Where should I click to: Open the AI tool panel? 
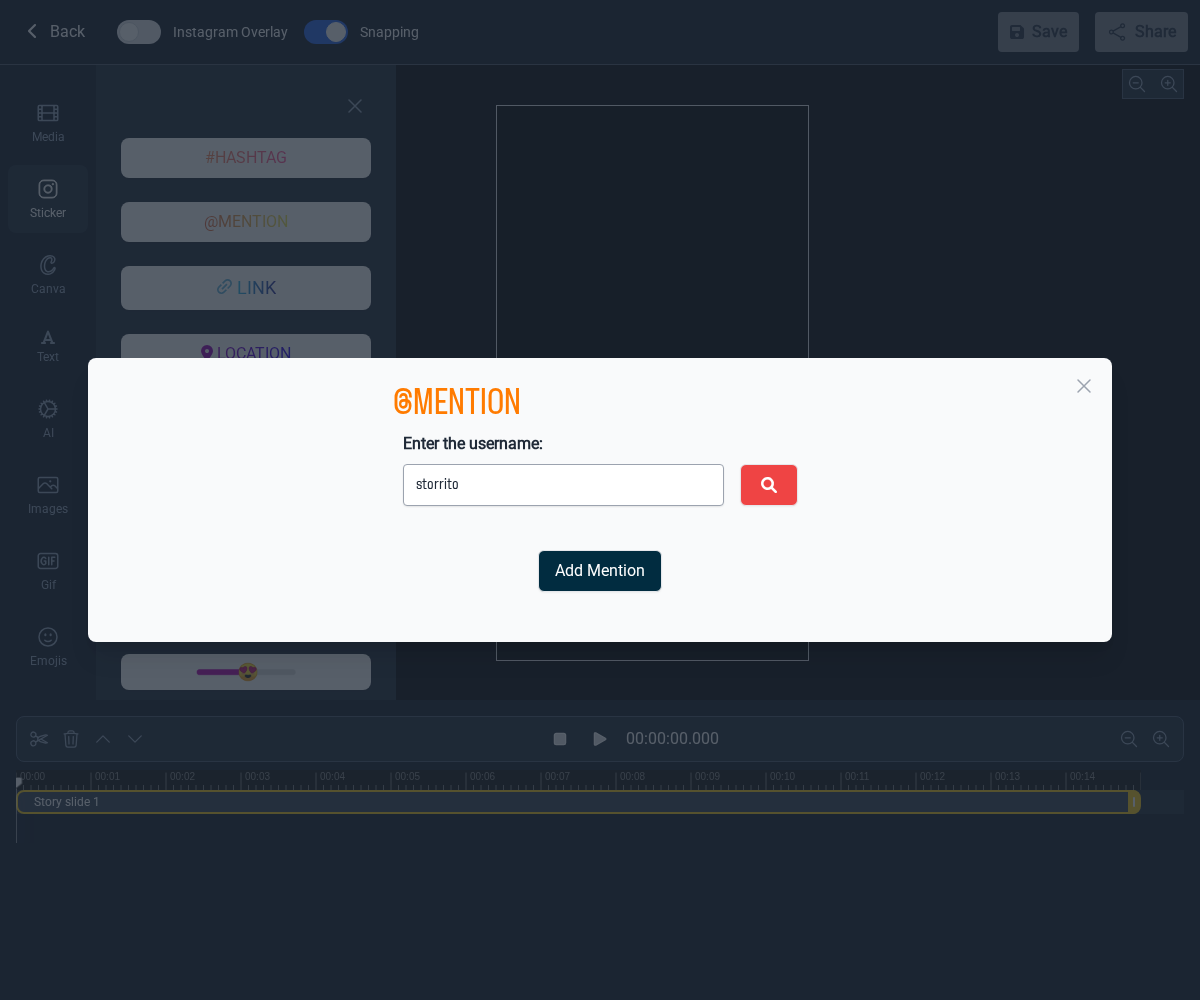tap(48, 419)
